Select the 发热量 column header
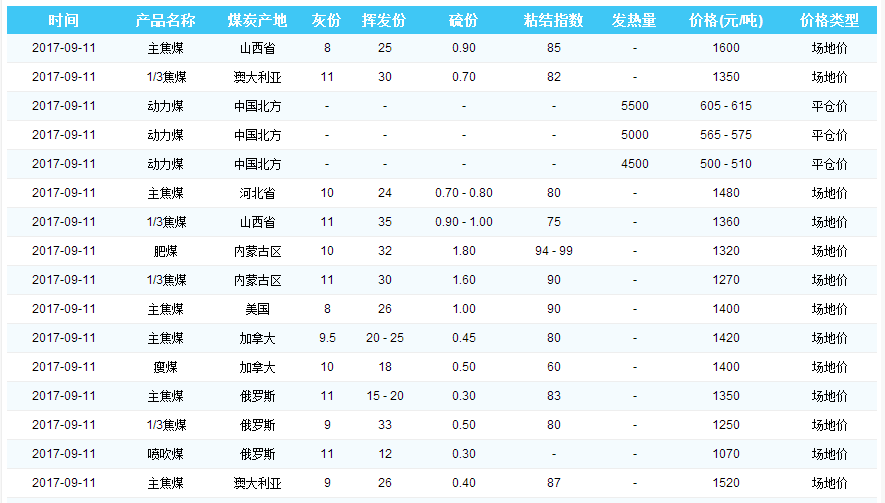 point(634,21)
